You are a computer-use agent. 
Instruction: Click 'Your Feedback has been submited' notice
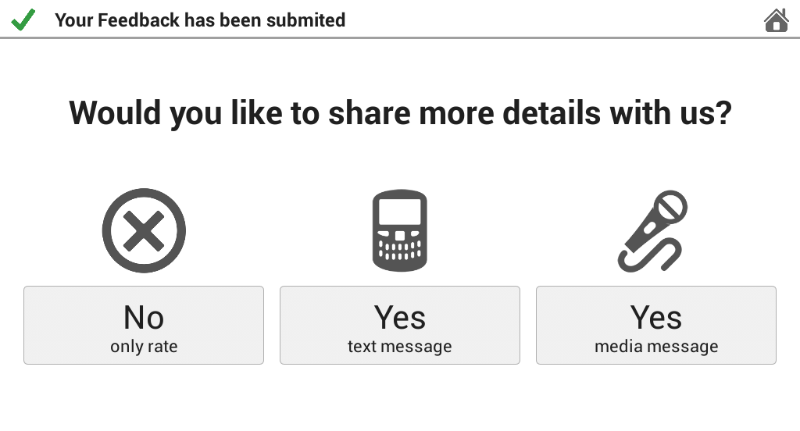(x=200, y=20)
